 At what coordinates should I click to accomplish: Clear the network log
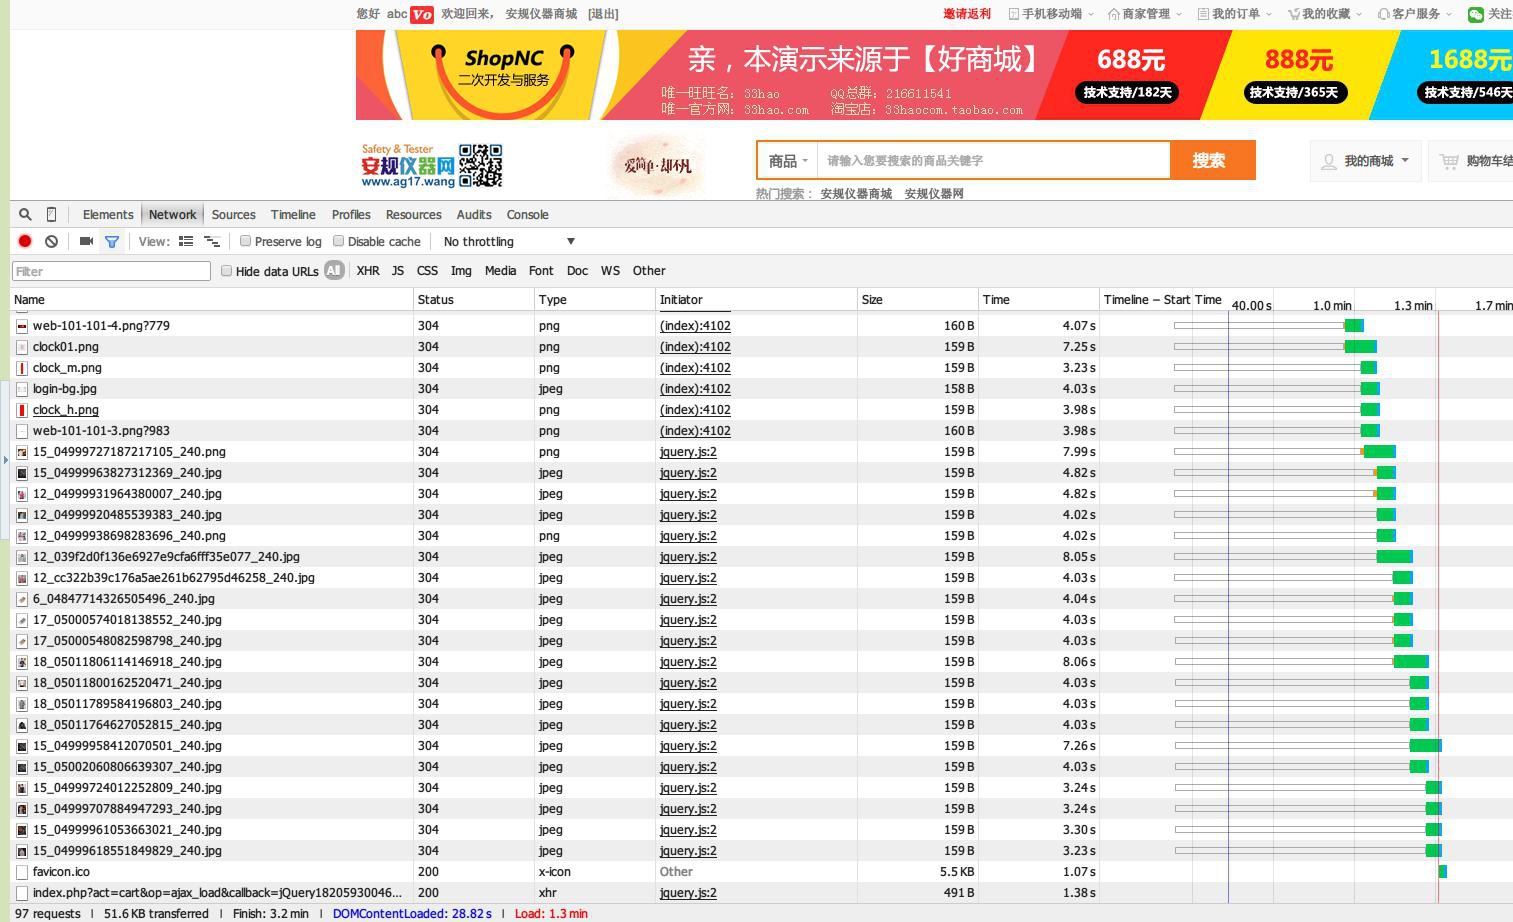point(51,241)
